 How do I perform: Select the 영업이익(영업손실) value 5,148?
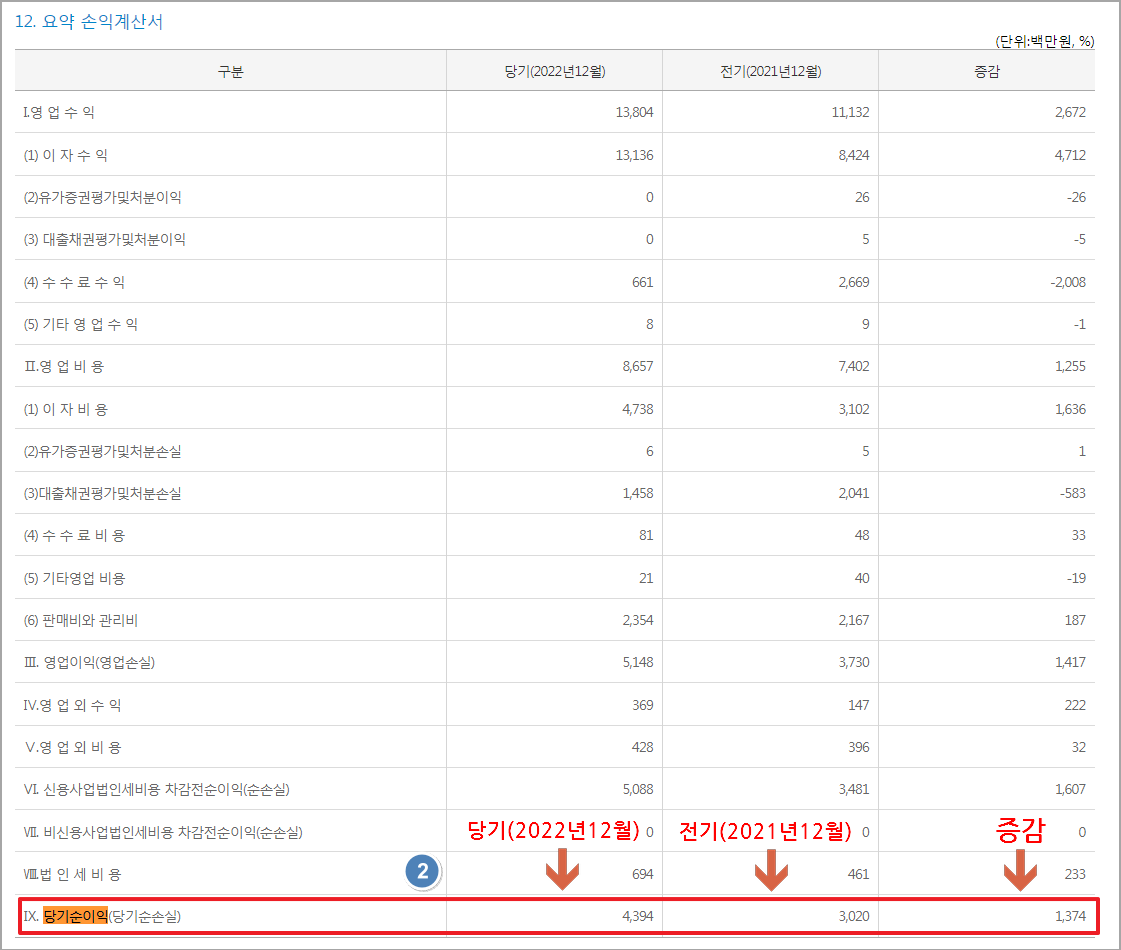pyautogui.click(x=637, y=661)
